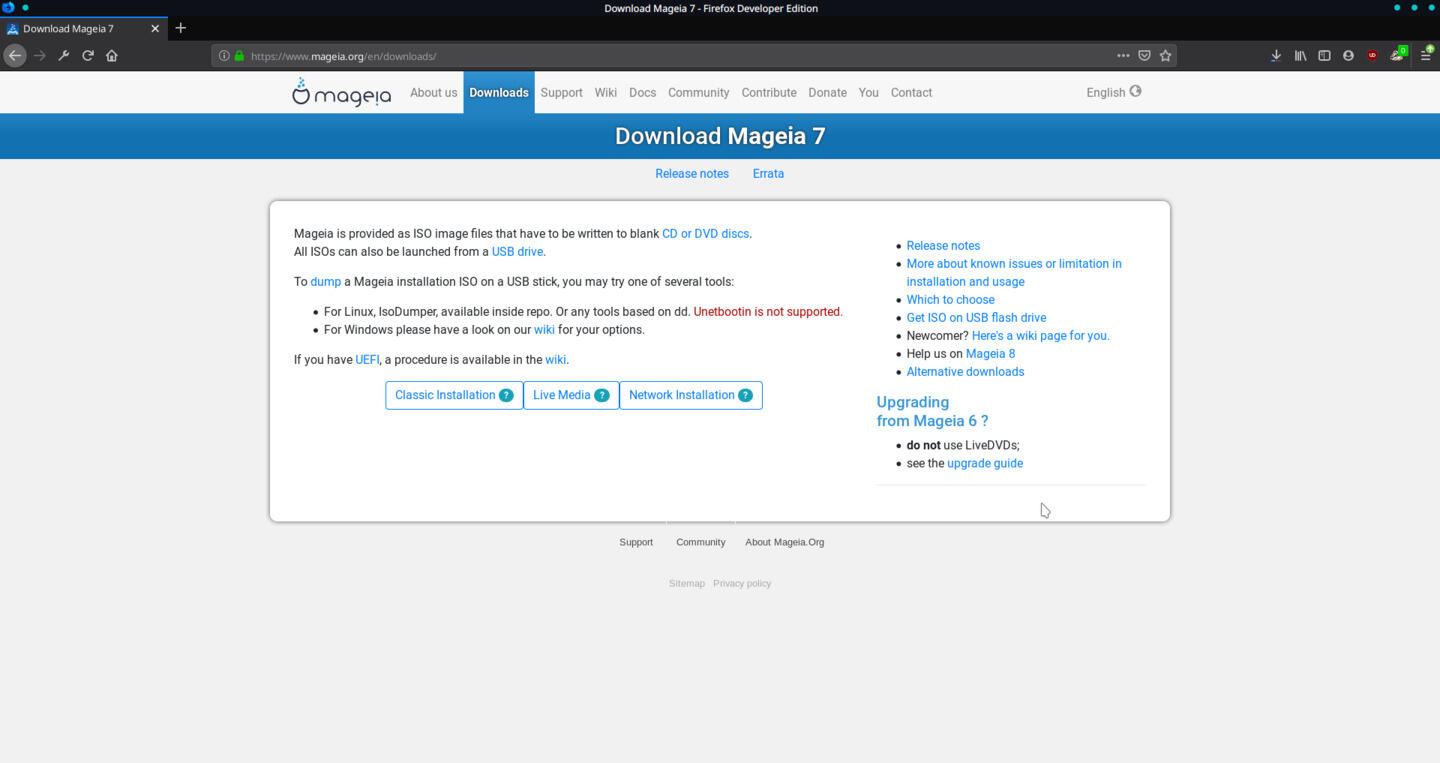This screenshot has height=763, width=1440.
Task: Open the Firefox hamburger menu
Action: pos(1426,56)
